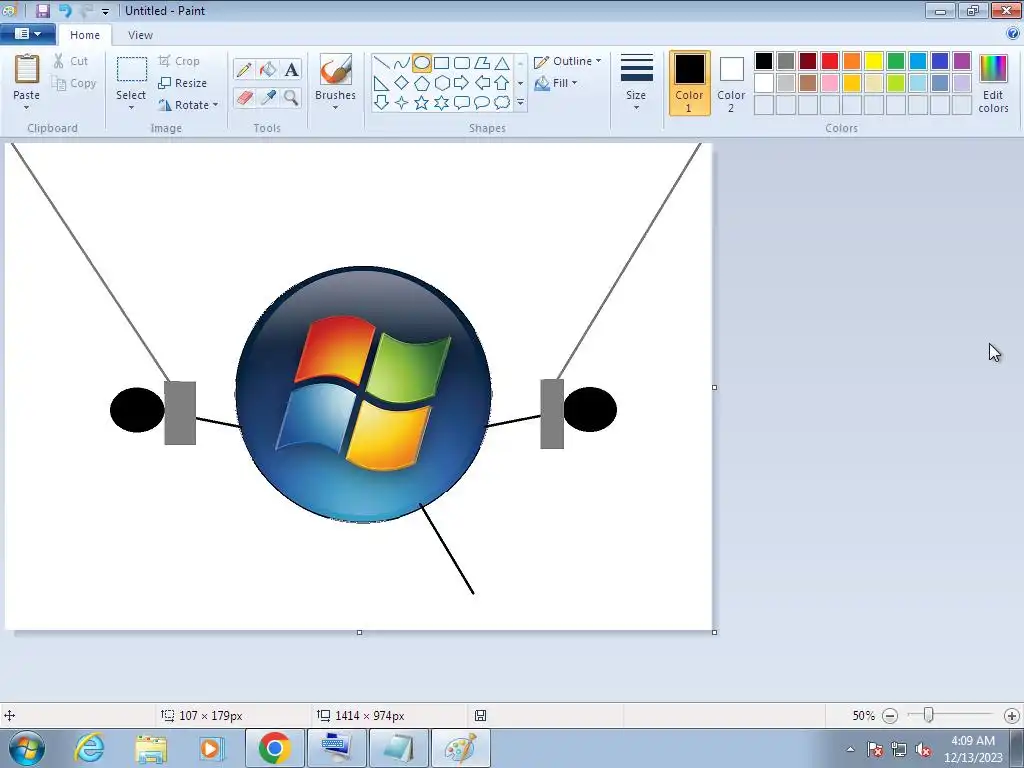This screenshot has width=1024, height=768.
Task: Click the Resize button
Action: coord(183,83)
